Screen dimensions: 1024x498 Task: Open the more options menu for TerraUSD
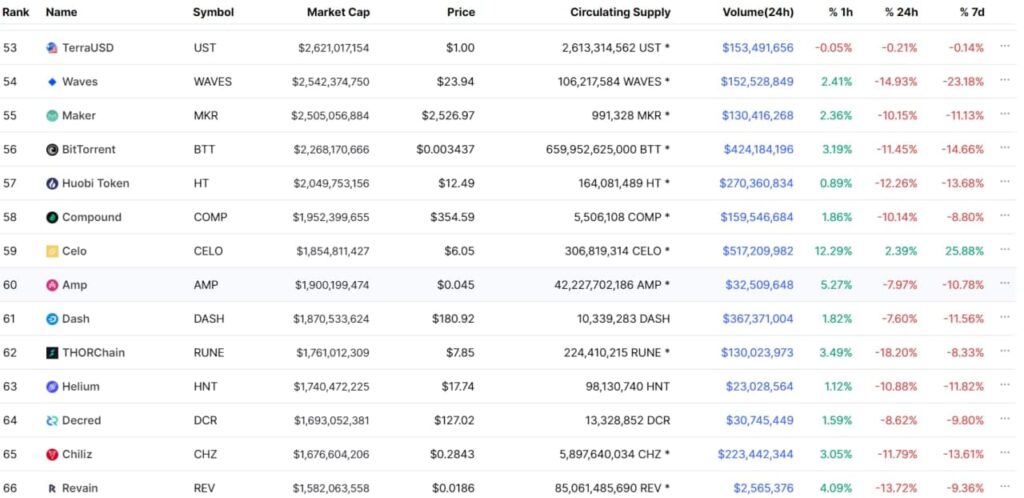tap(1005, 48)
